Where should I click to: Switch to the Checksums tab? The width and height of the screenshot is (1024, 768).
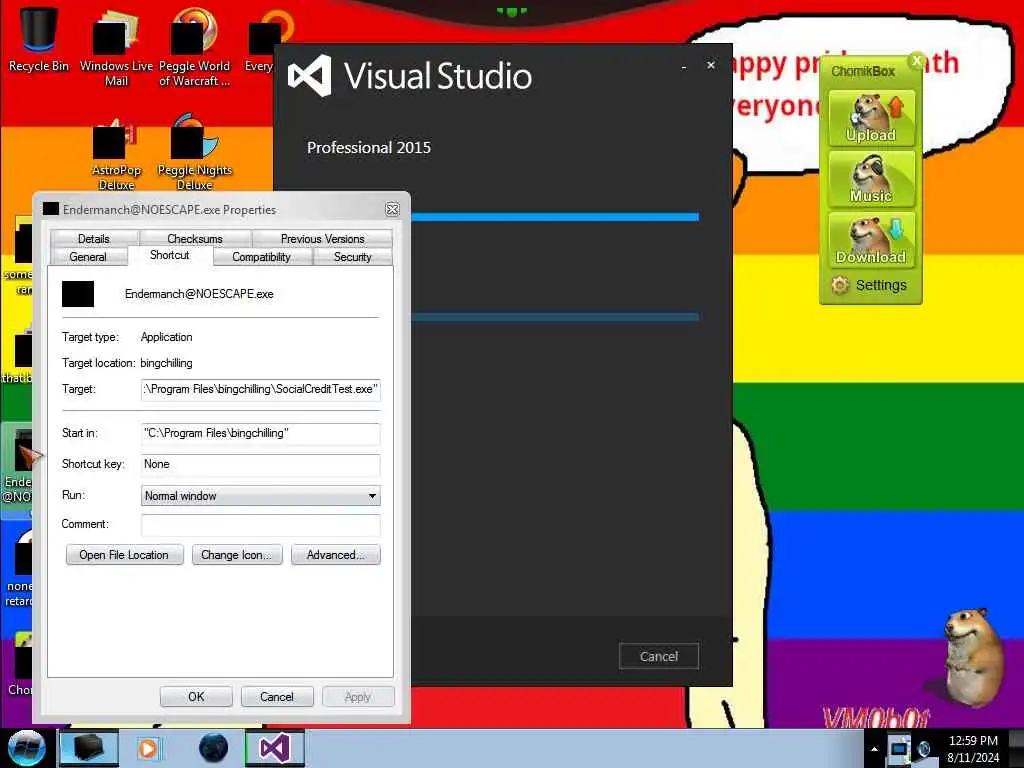195,238
